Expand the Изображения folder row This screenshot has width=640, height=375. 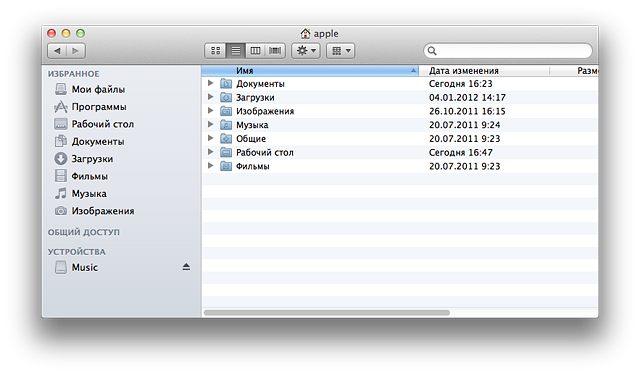[x=210, y=111]
